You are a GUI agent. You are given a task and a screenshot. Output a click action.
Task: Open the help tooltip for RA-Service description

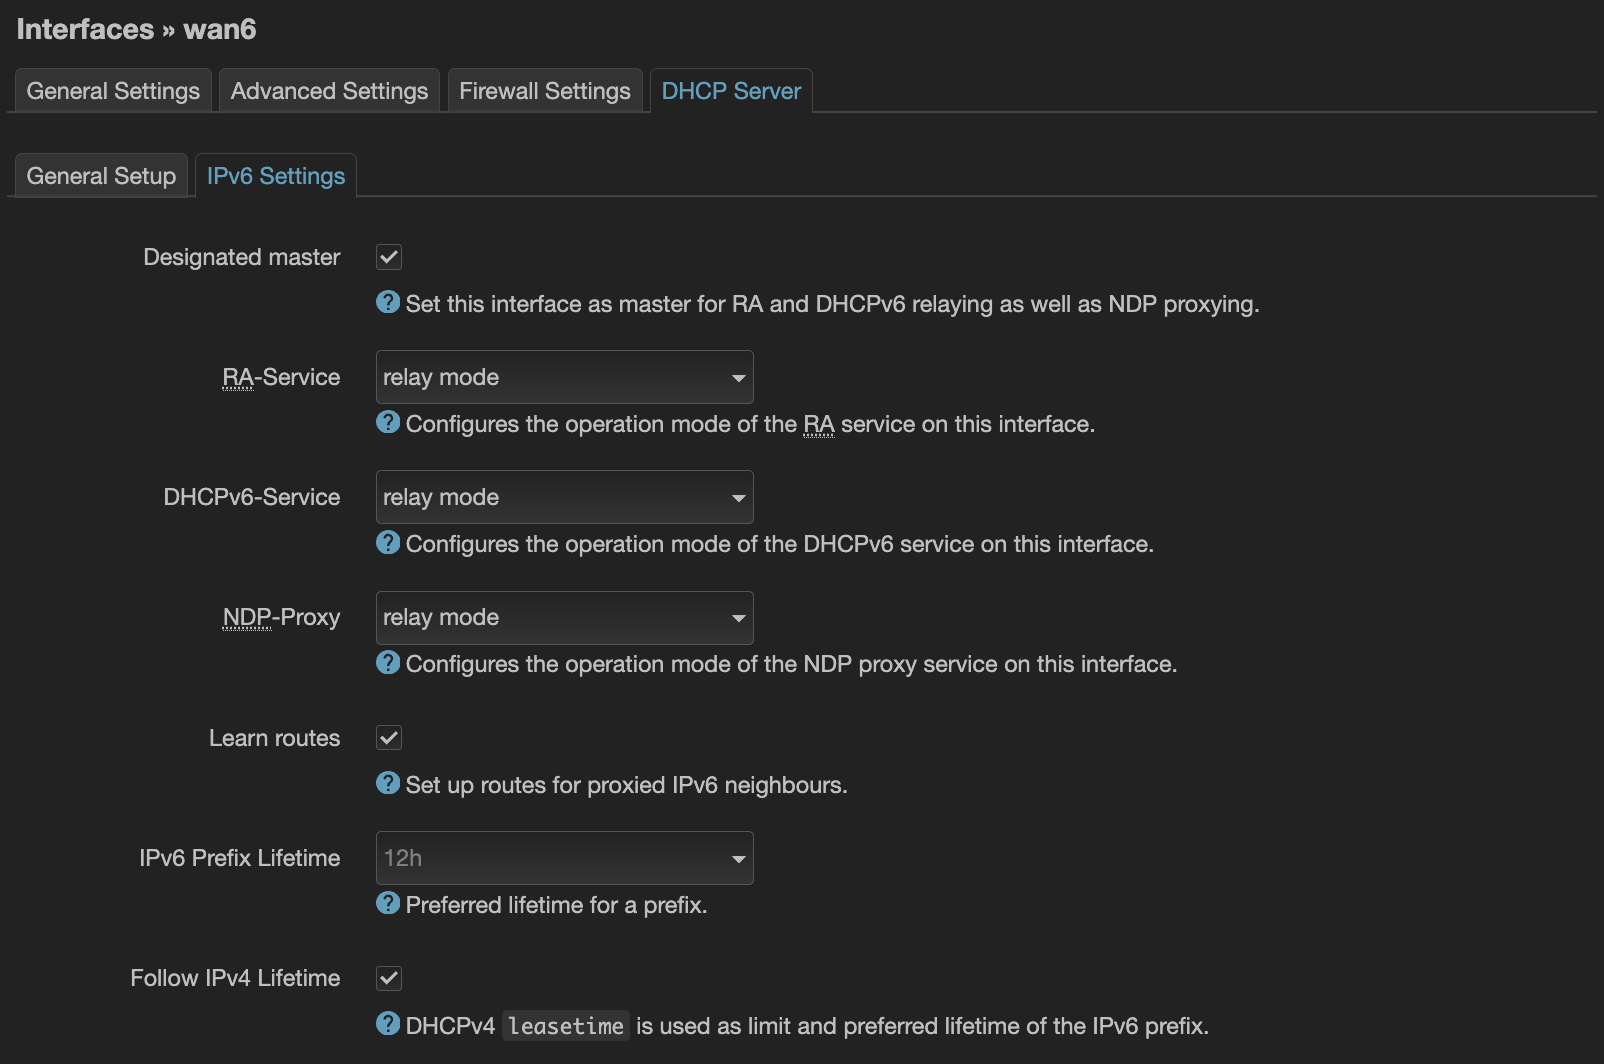(x=388, y=423)
